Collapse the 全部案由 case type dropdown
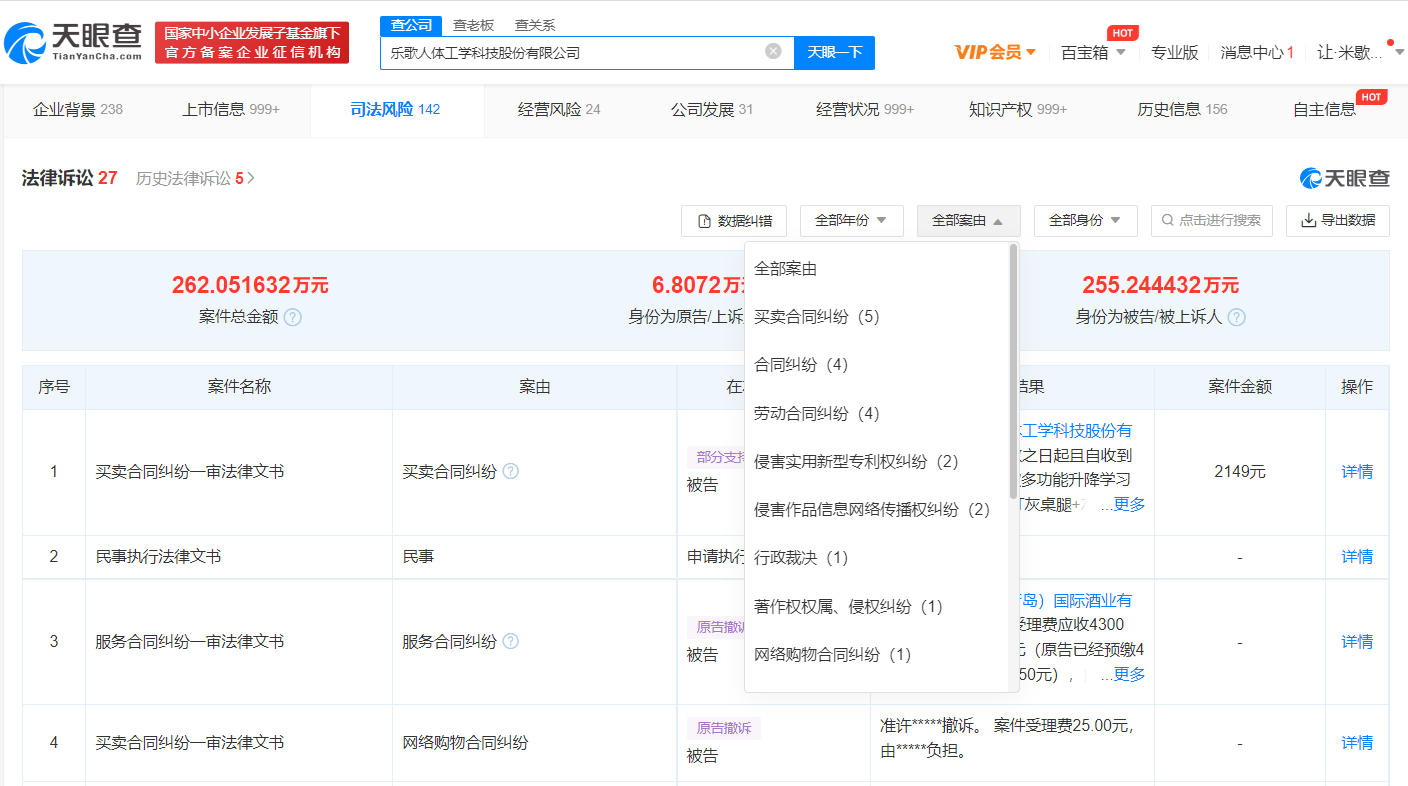Image resolution: width=1408 pixels, height=786 pixels. click(x=967, y=221)
